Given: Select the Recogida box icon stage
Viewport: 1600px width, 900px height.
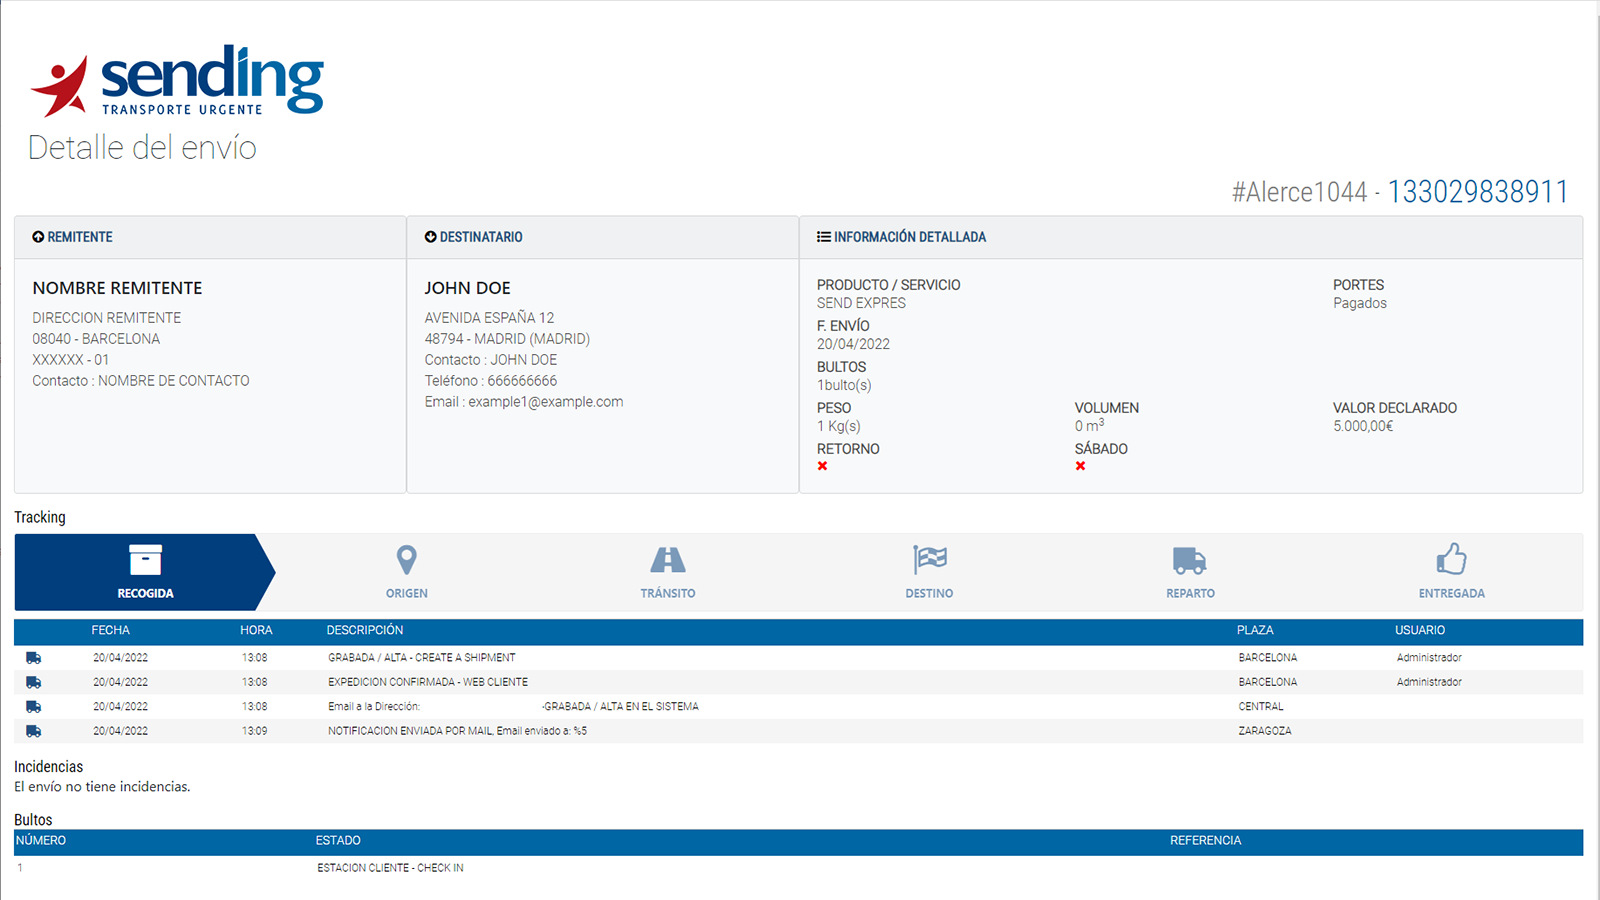Looking at the screenshot, I should pyautogui.click(x=145, y=561).
